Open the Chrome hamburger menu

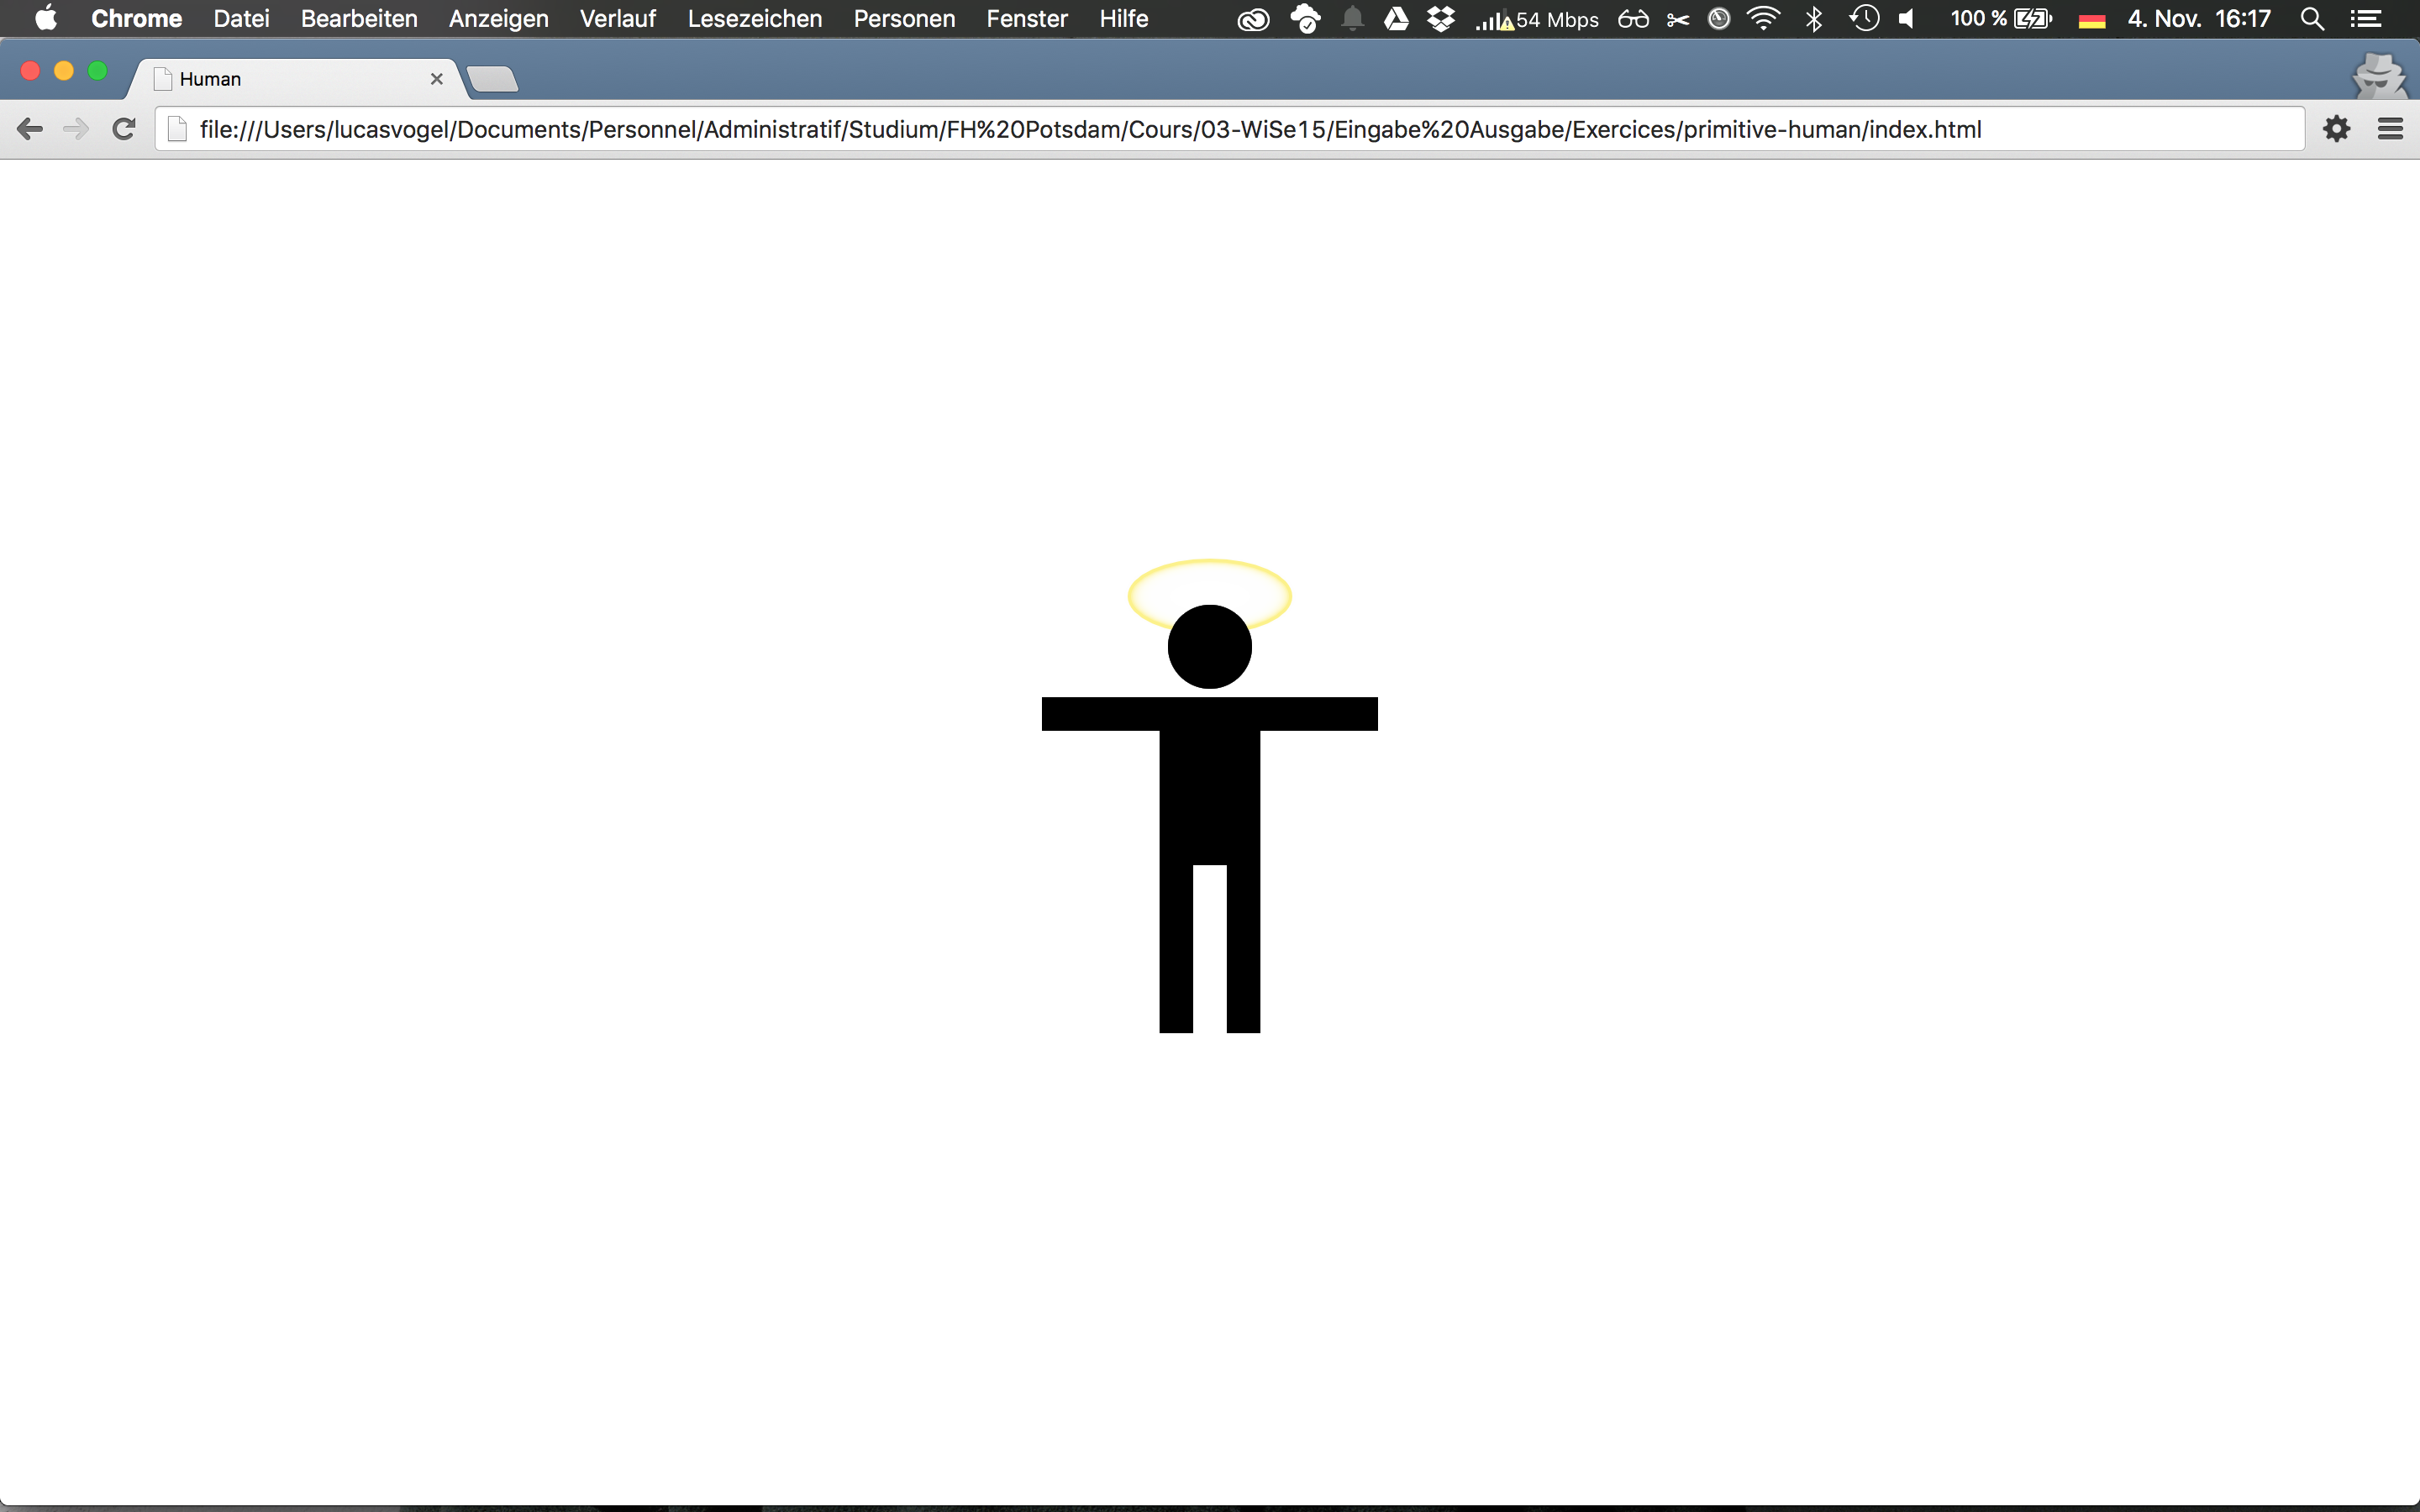(x=2390, y=129)
